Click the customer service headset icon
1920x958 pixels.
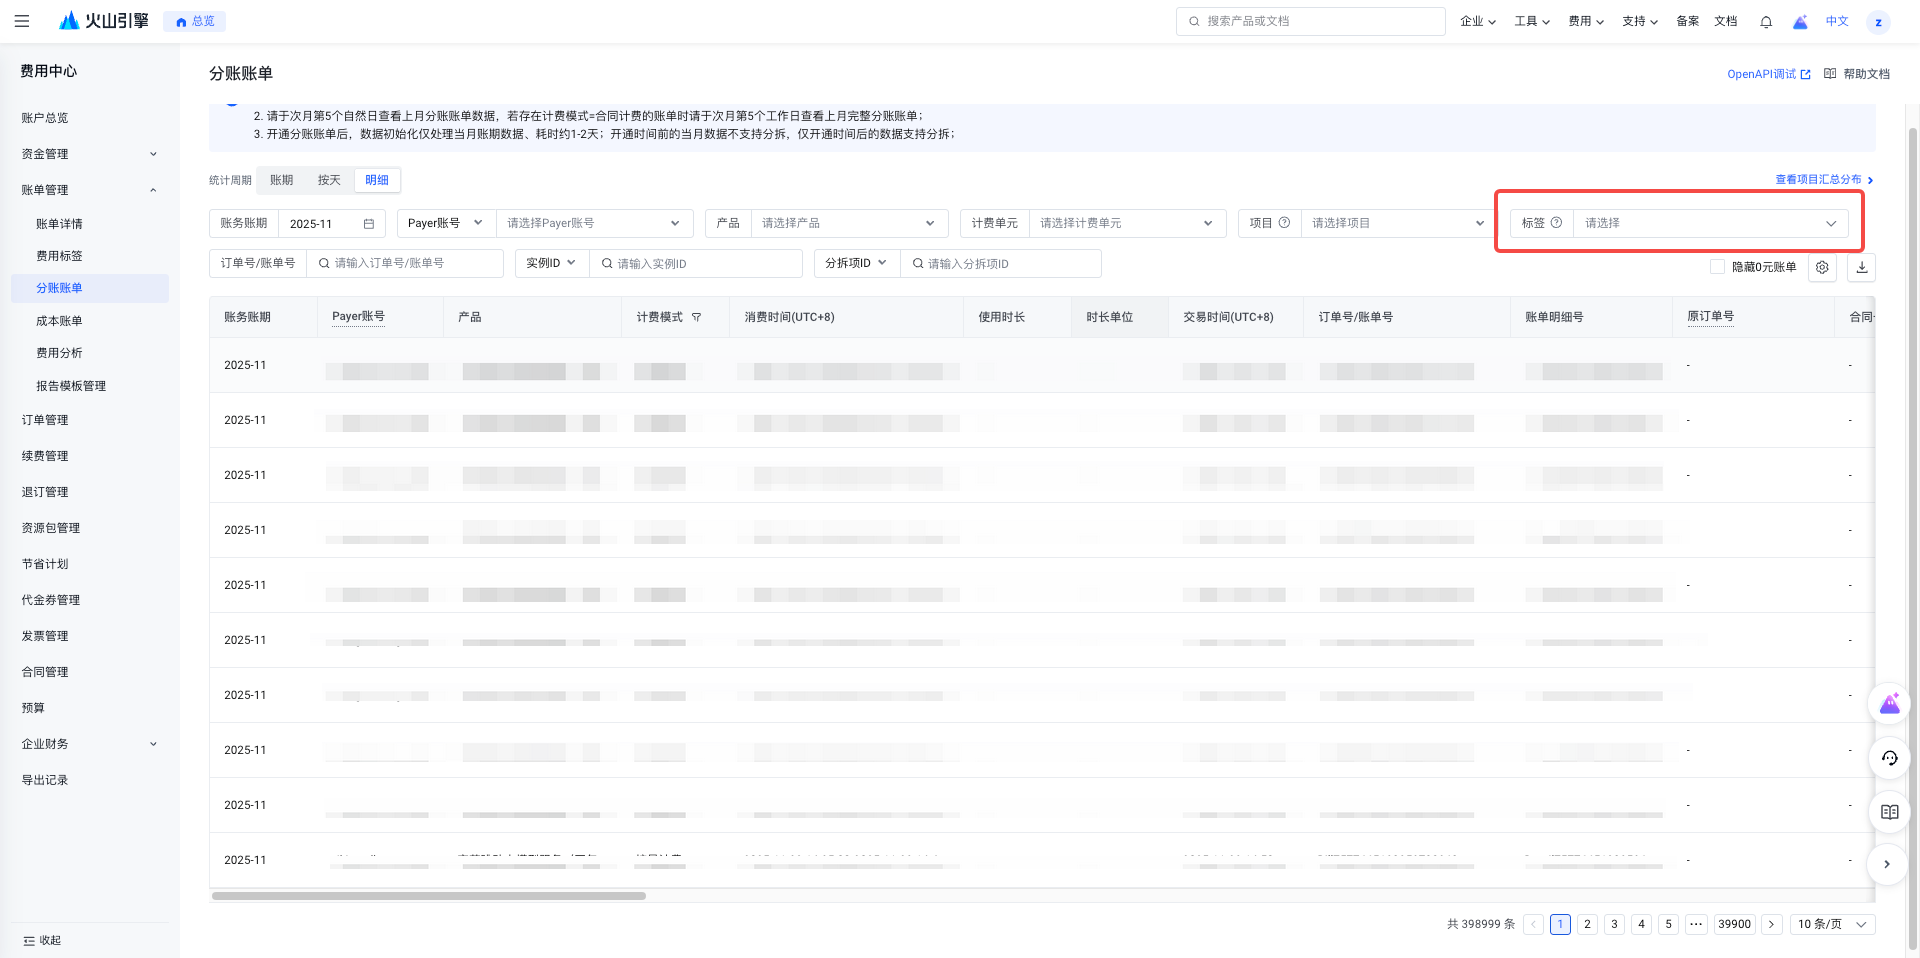pyautogui.click(x=1889, y=758)
